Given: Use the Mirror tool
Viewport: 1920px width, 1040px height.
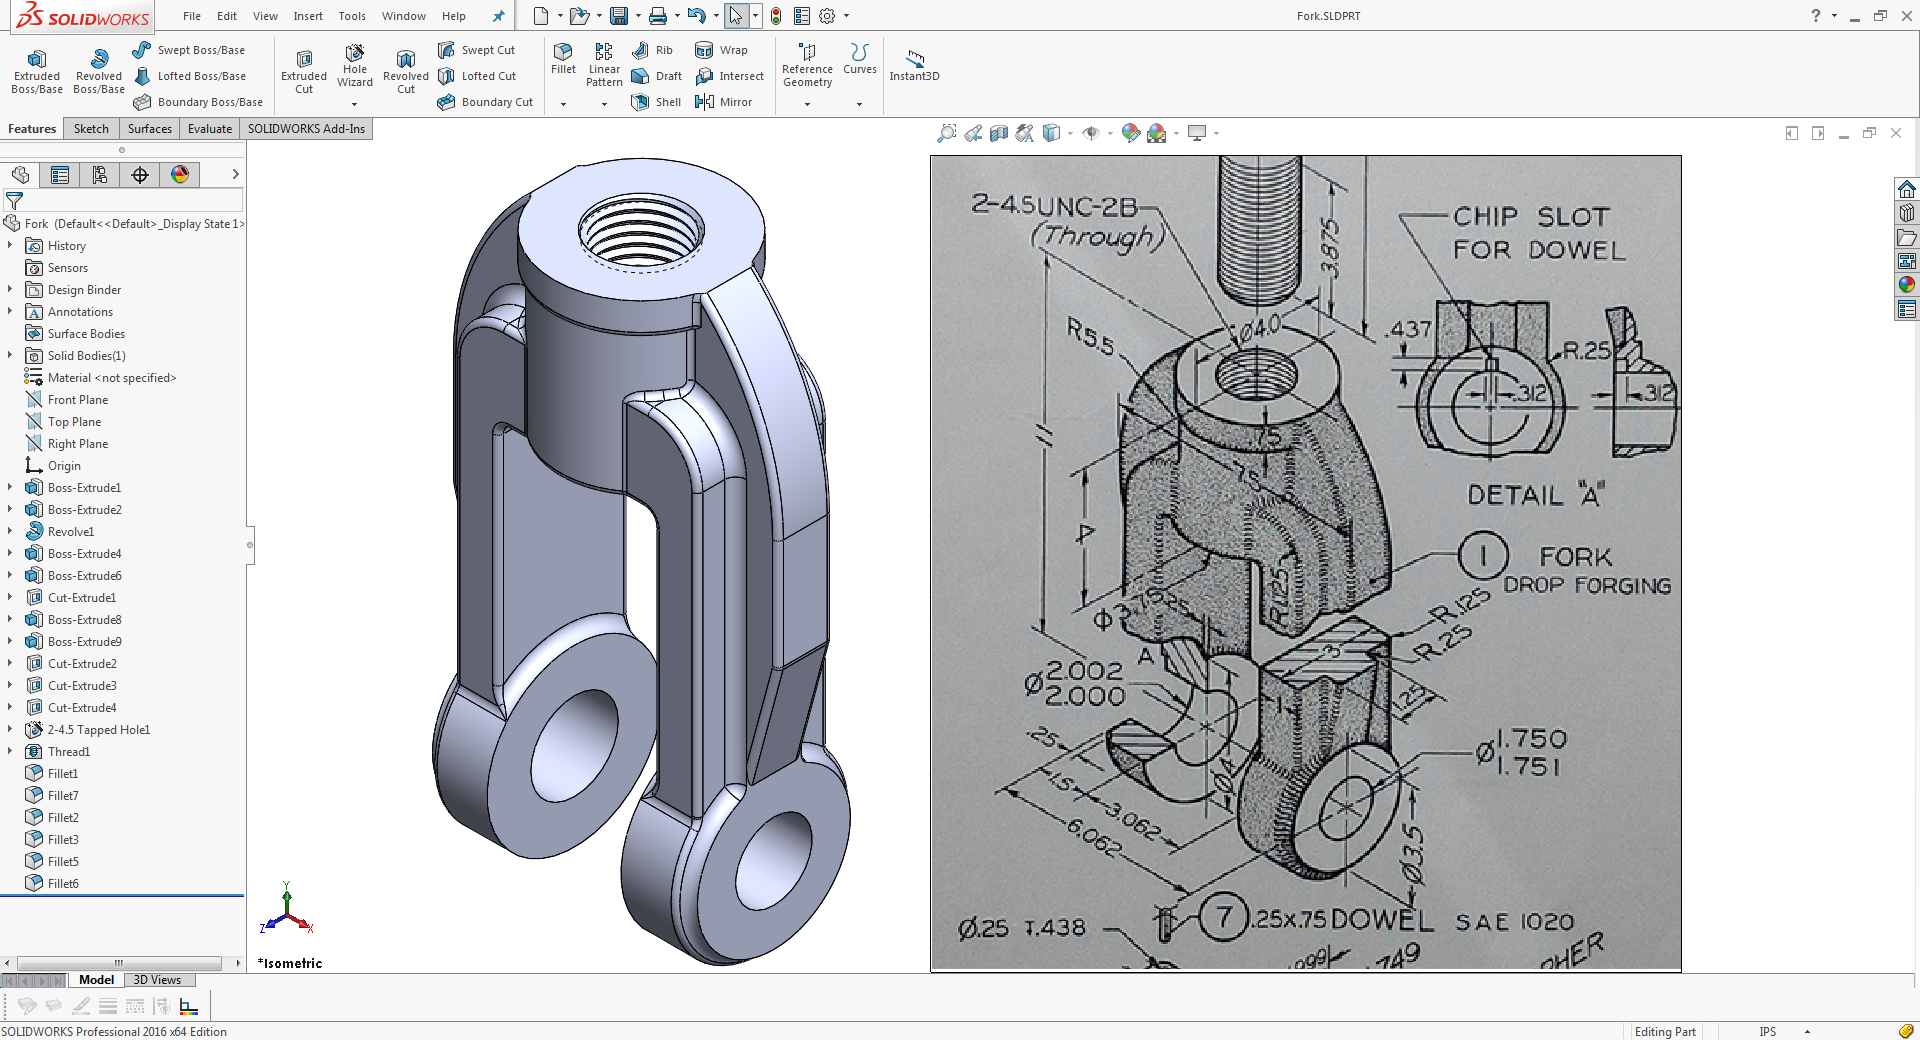Looking at the screenshot, I should coord(723,102).
